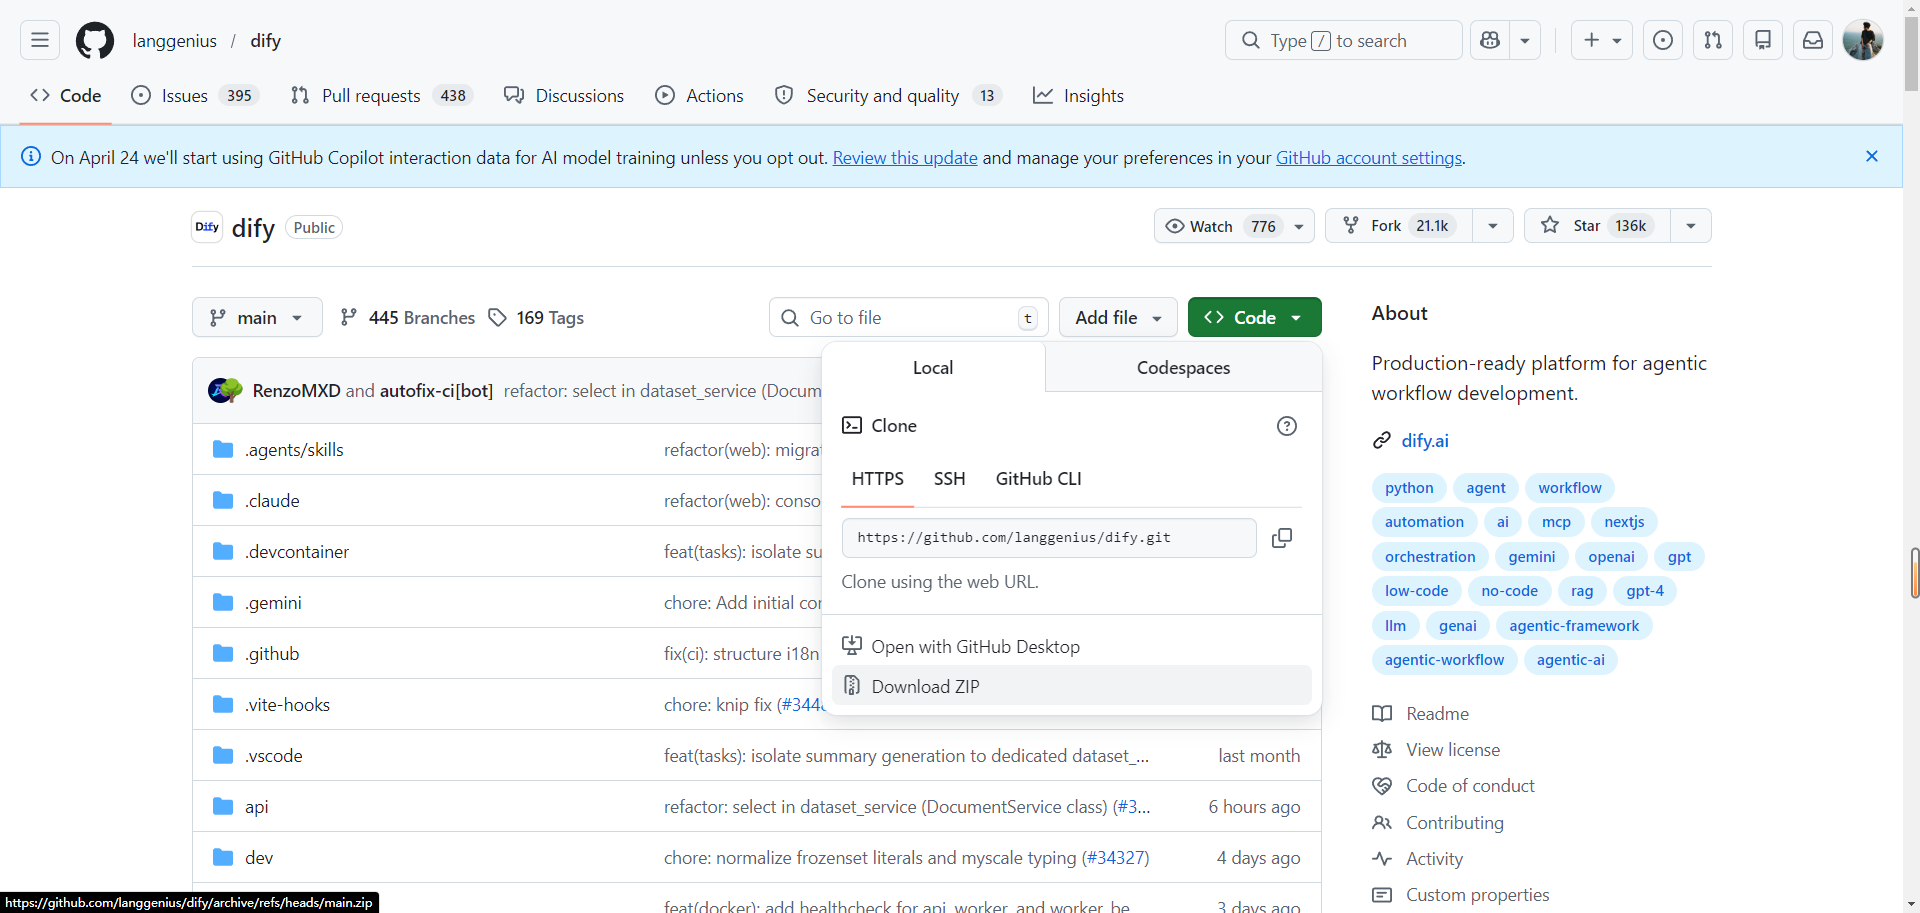Click the Go to file search field
This screenshot has height=913, width=1920.
909,317
